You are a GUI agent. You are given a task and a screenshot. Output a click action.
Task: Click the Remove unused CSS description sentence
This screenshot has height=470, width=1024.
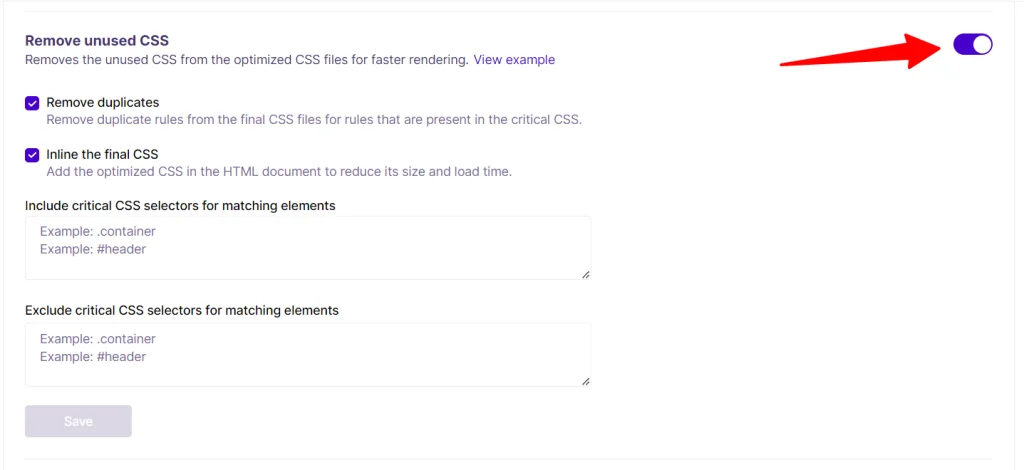246,60
